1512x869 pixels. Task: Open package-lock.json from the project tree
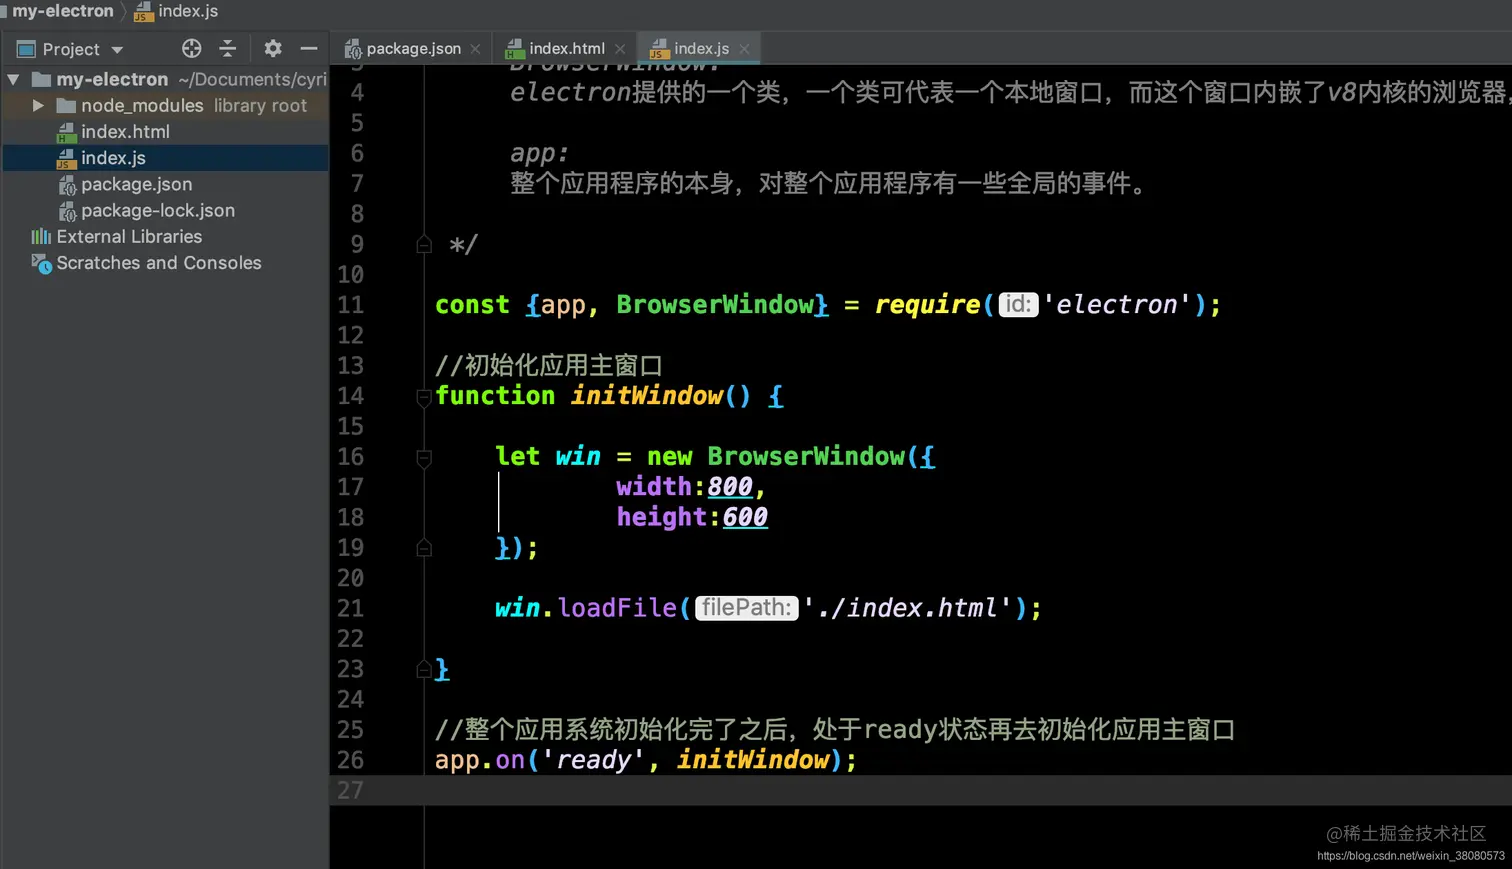[x=158, y=210]
